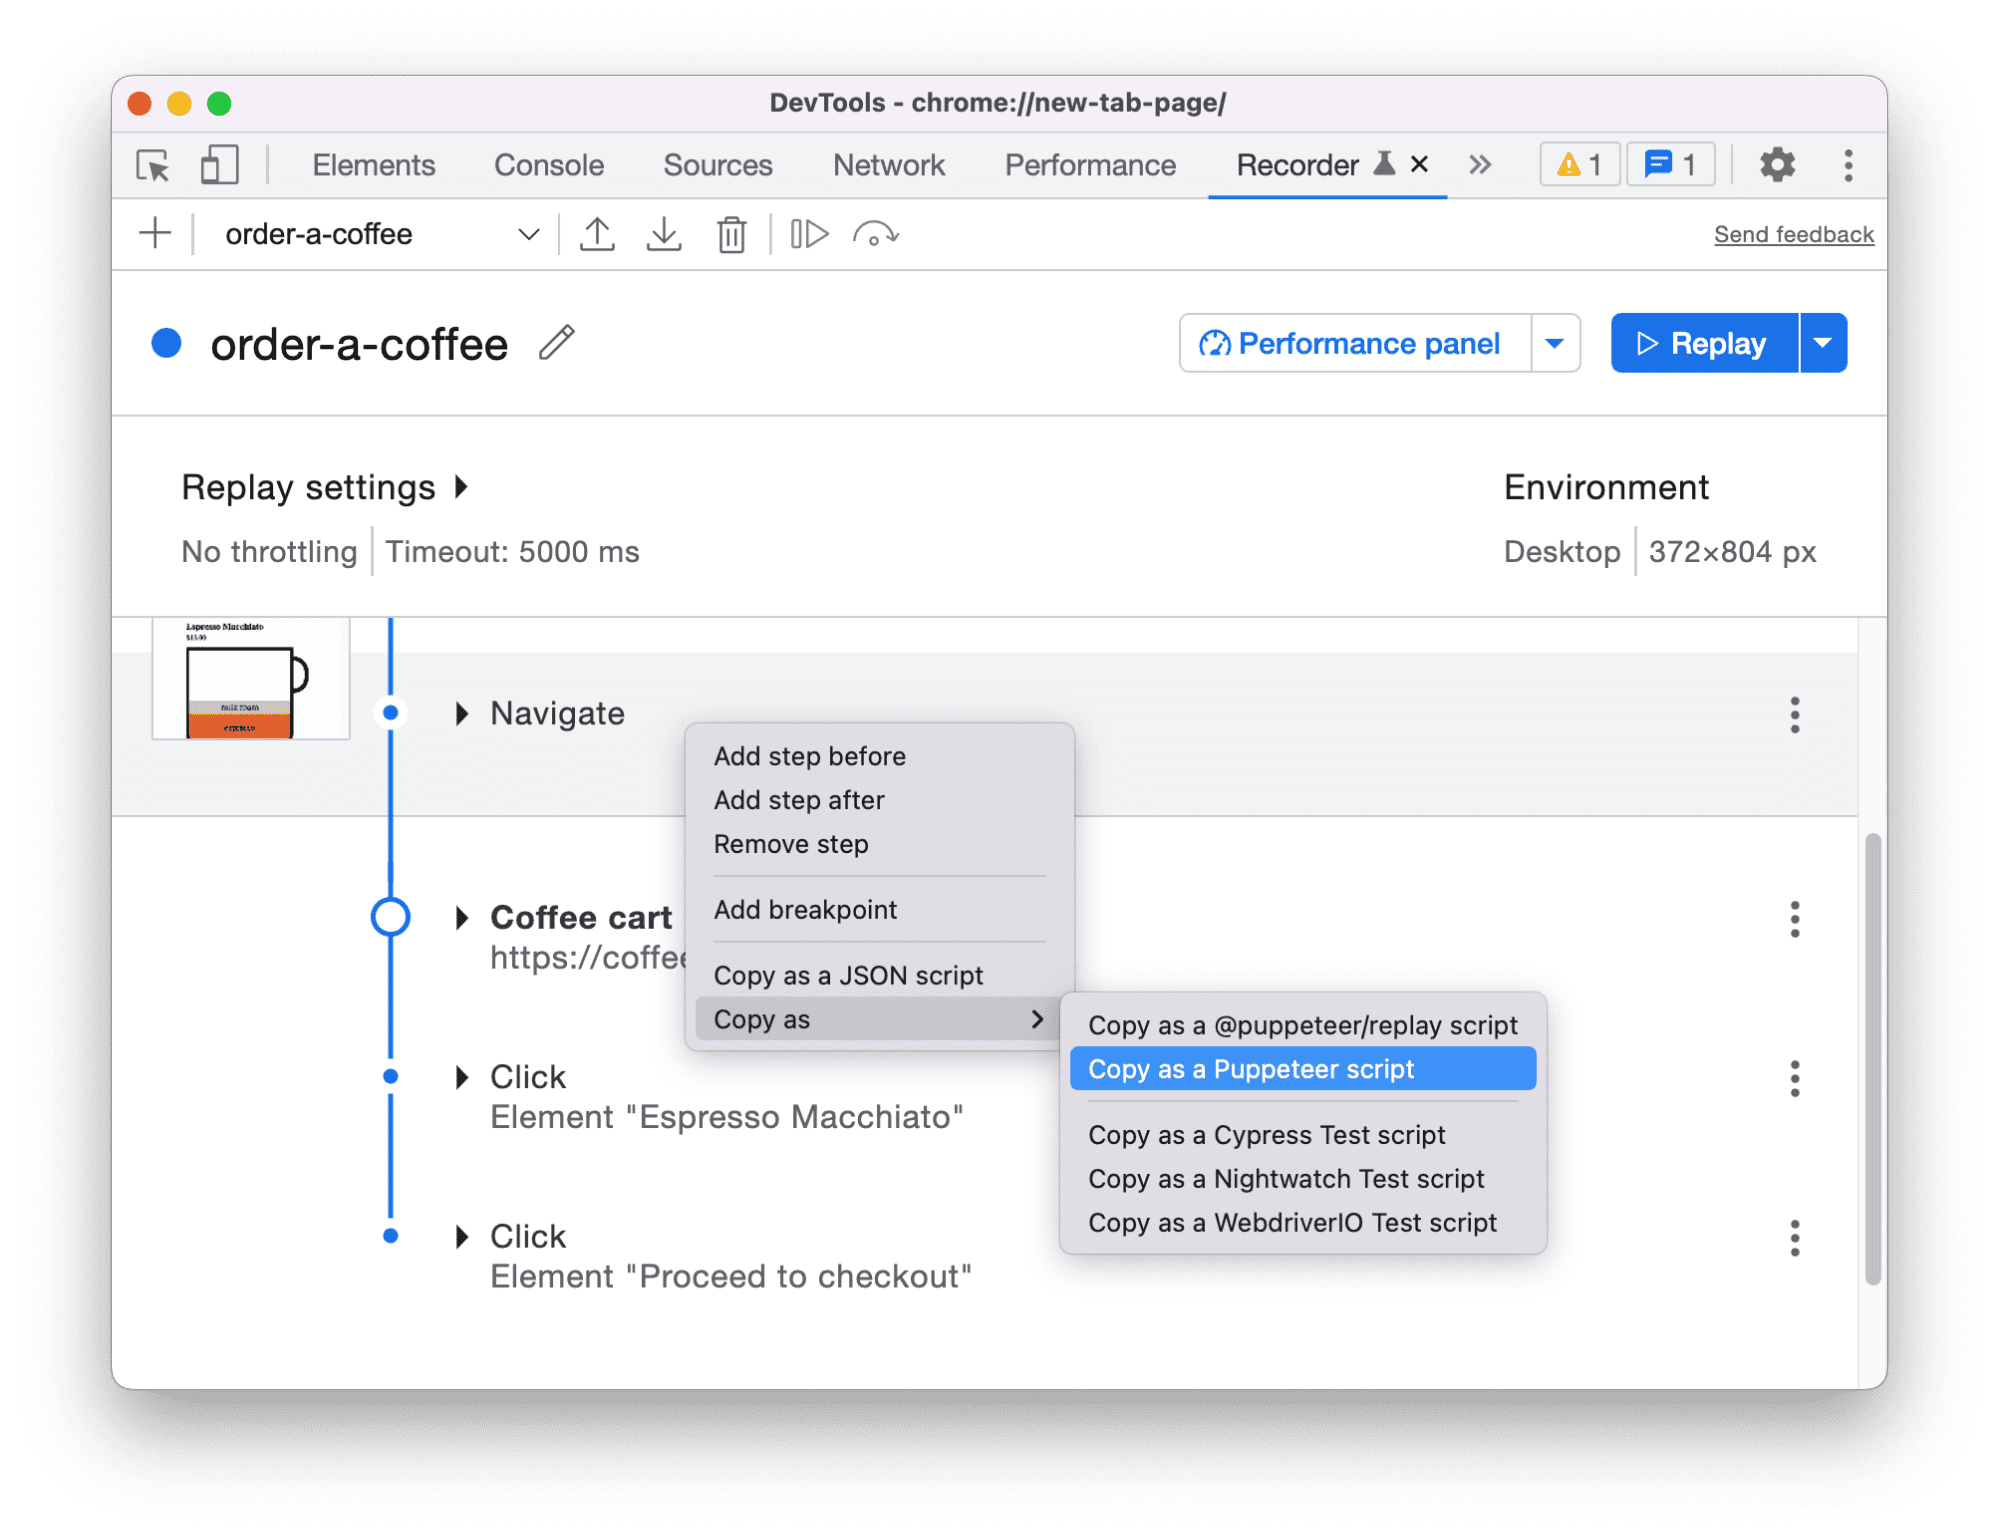The image size is (1999, 1537).
Task: Click the Recorder tab label
Action: (x=1292, y=165)
